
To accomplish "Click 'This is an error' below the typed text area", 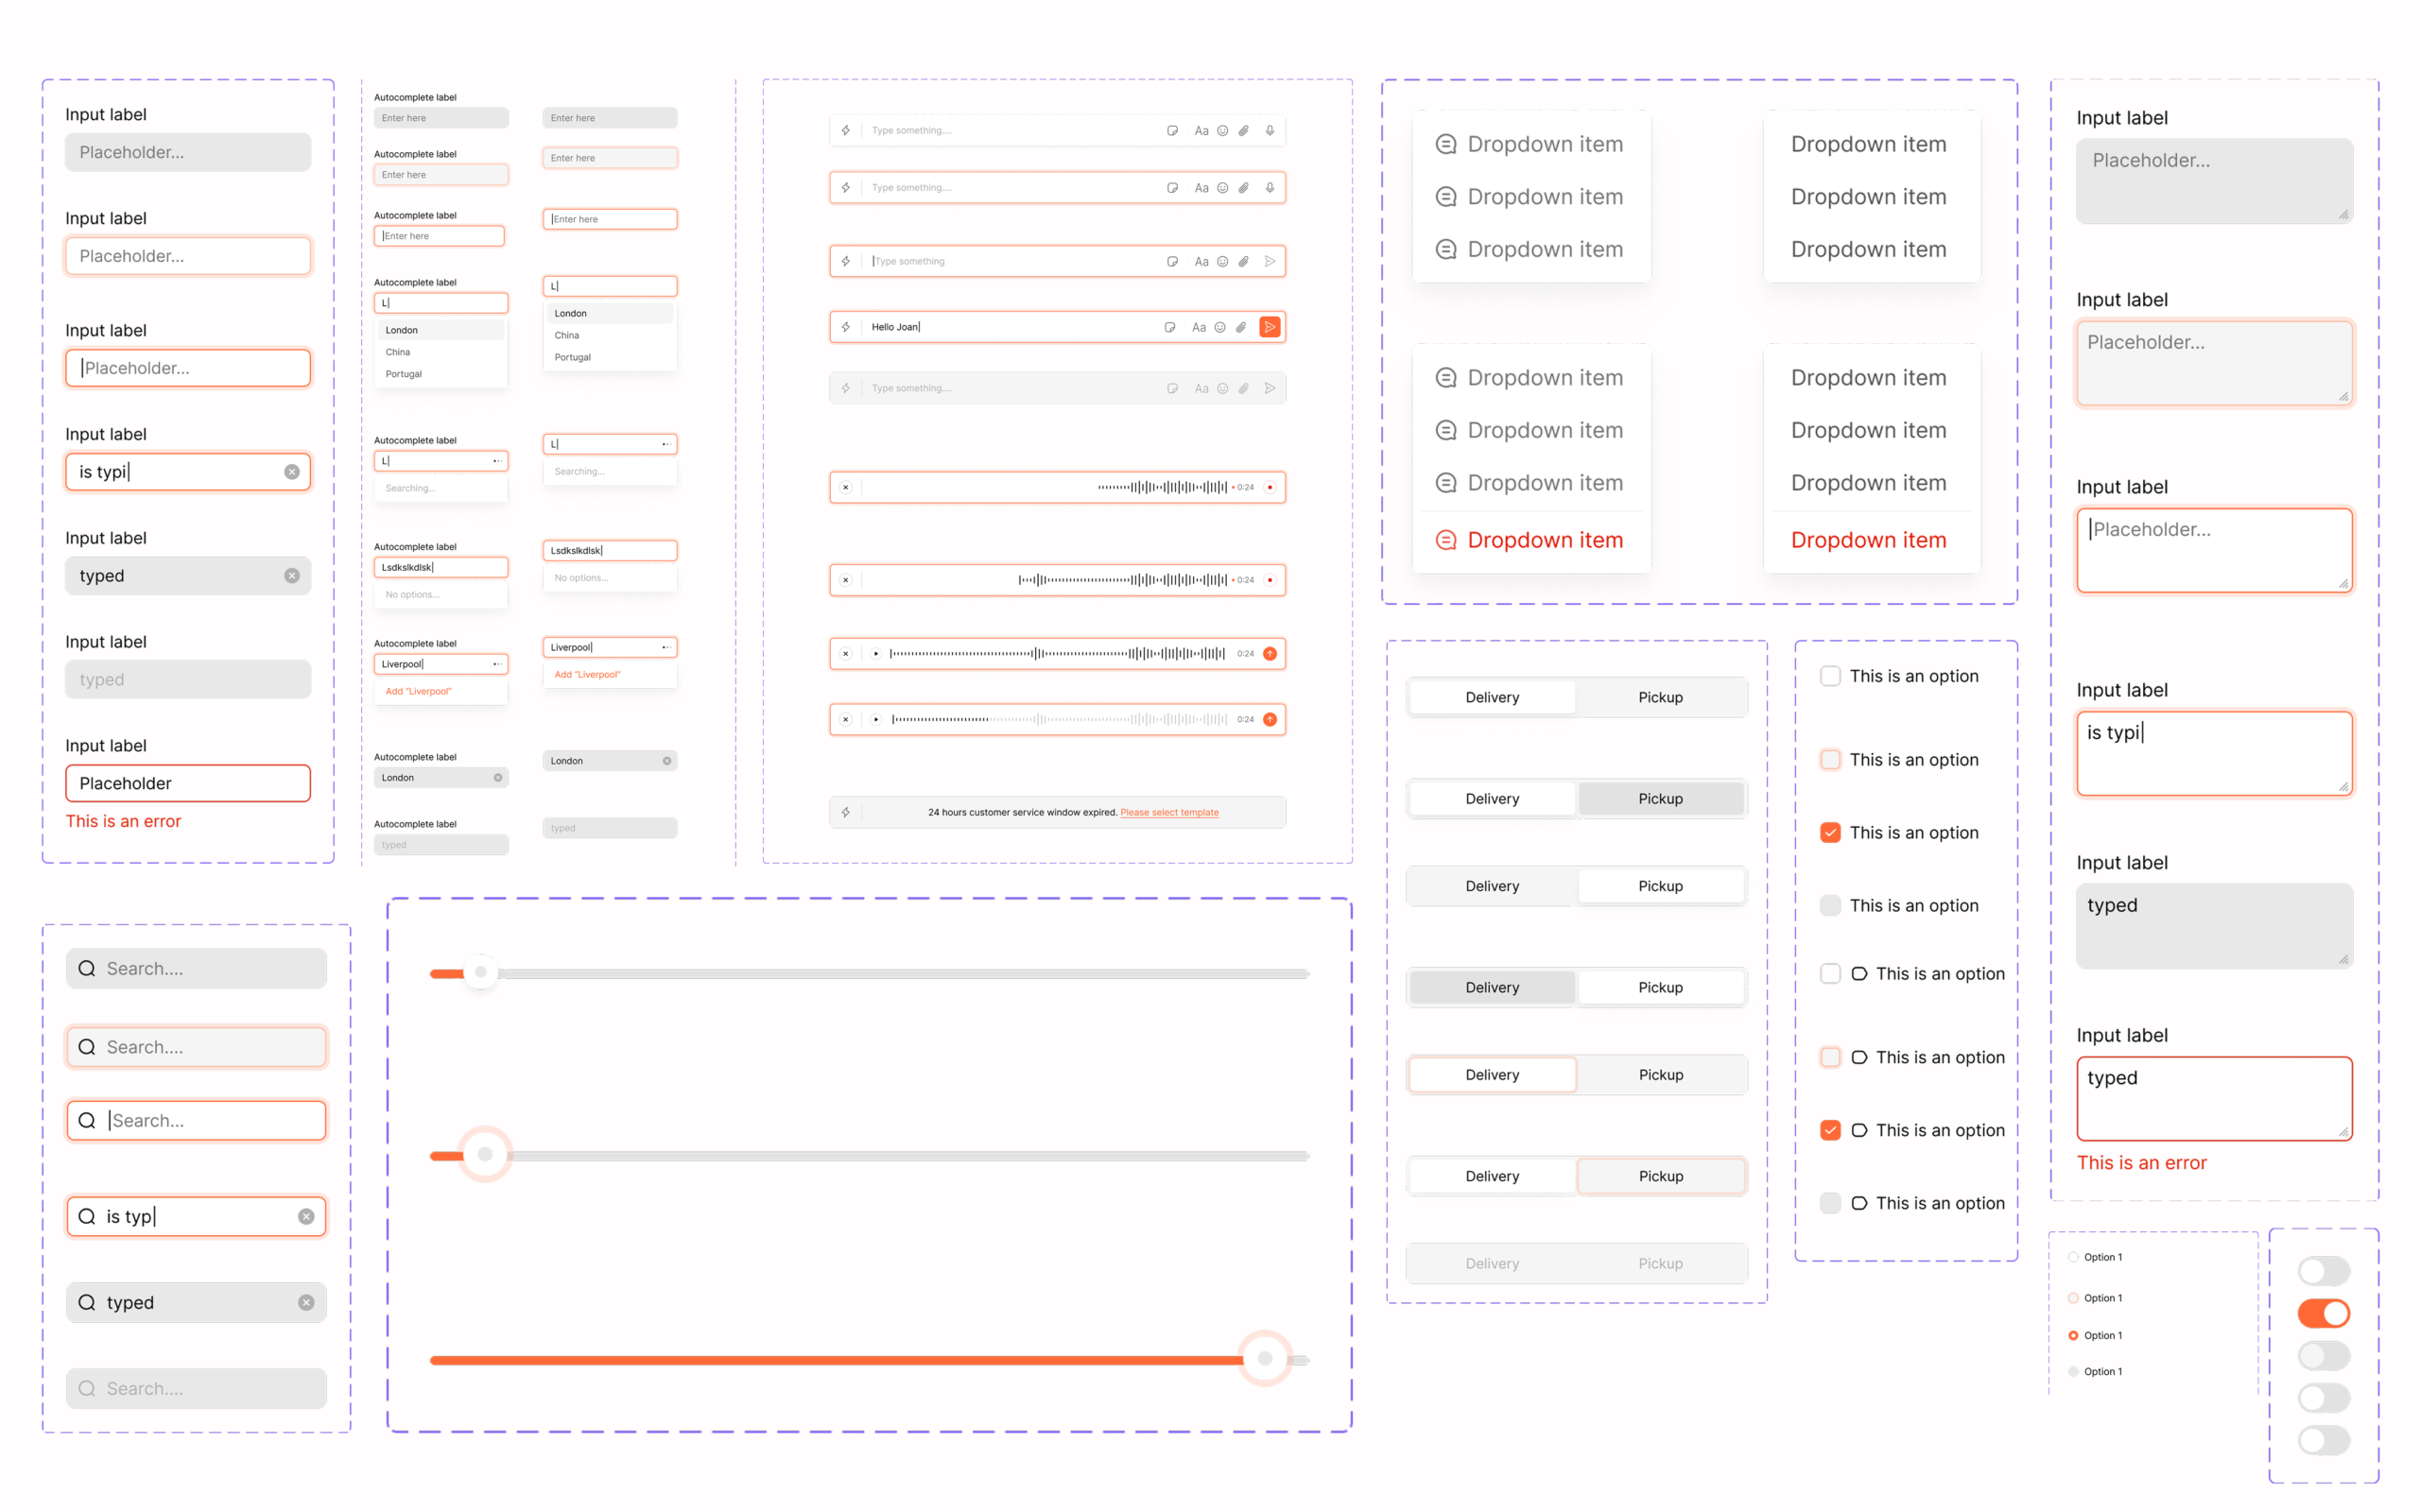I will point(2141,1162).
